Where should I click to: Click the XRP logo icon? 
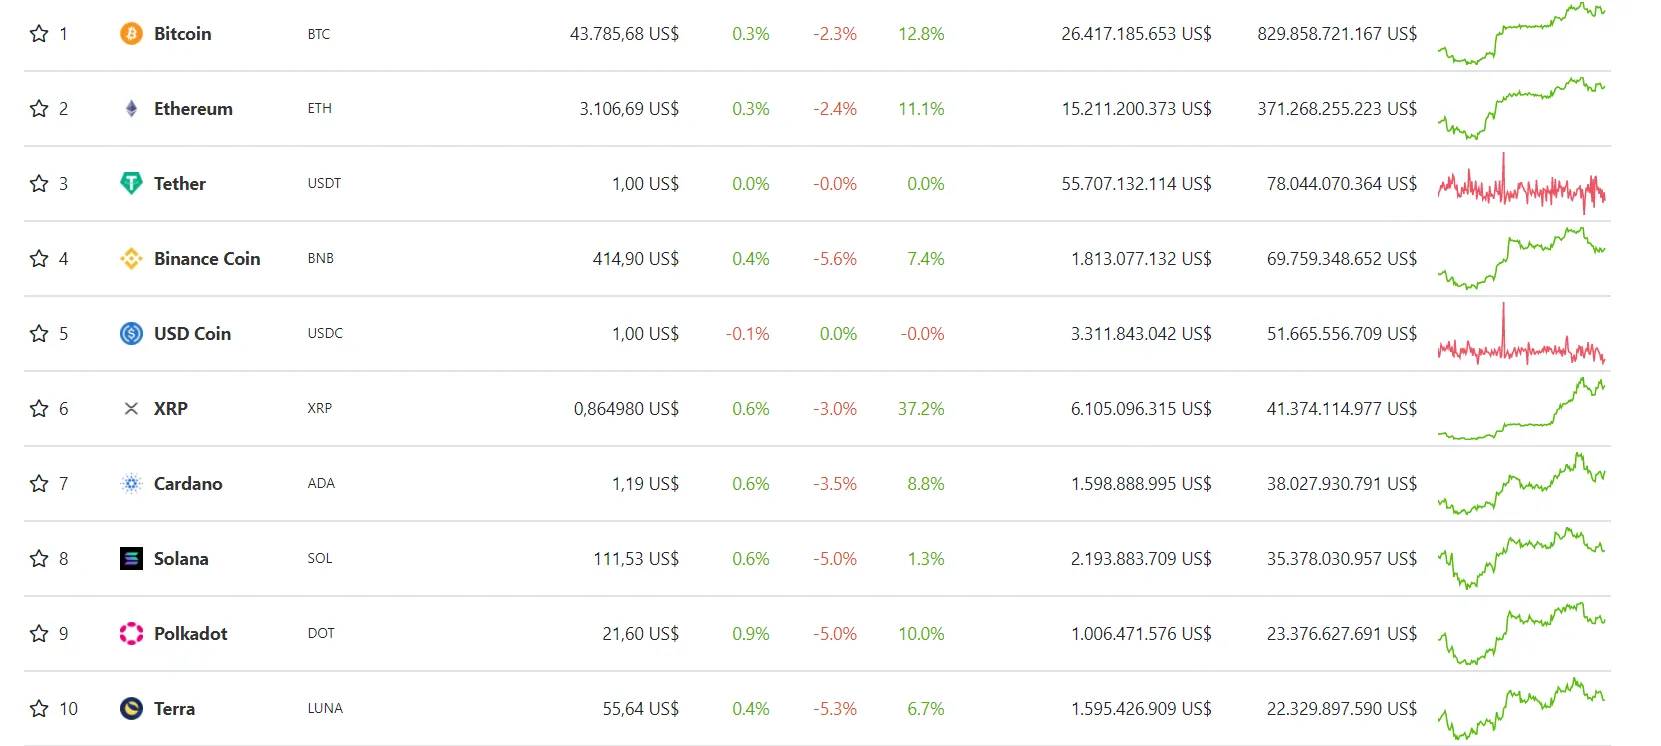[x=131, y=409]
